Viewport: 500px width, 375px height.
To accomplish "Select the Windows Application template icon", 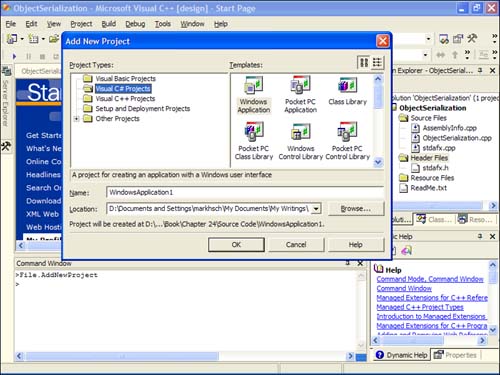I will tap(254, 85).
